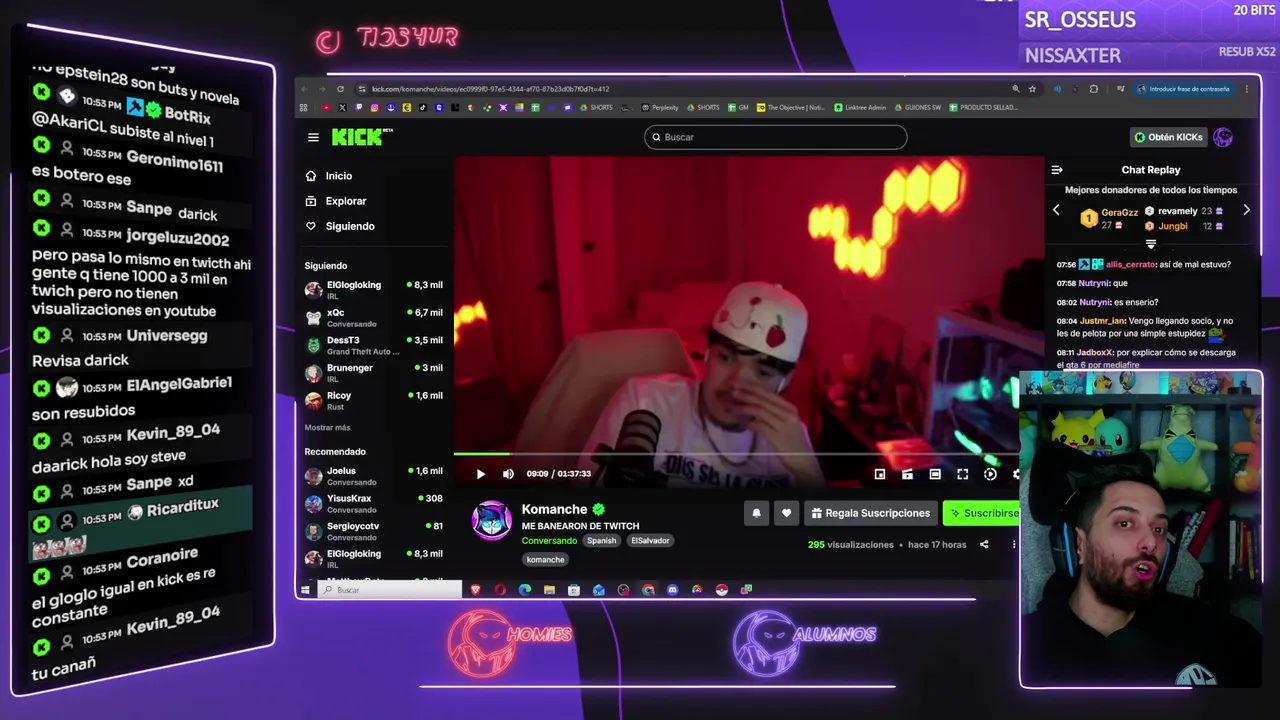
Task: Open the three-dot video options menu
Action: 1013,545
